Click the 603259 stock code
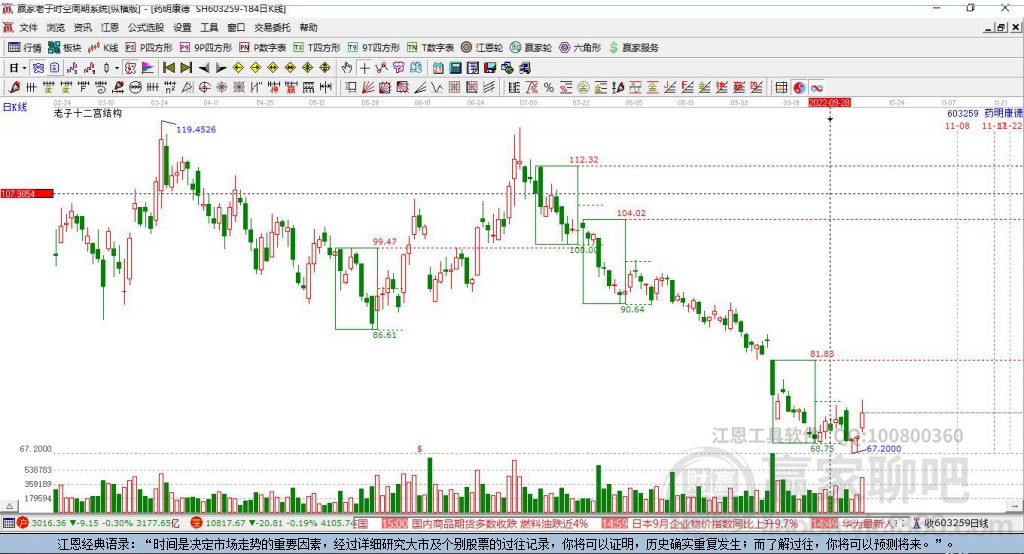1024x554 pixels. point(963,113)
